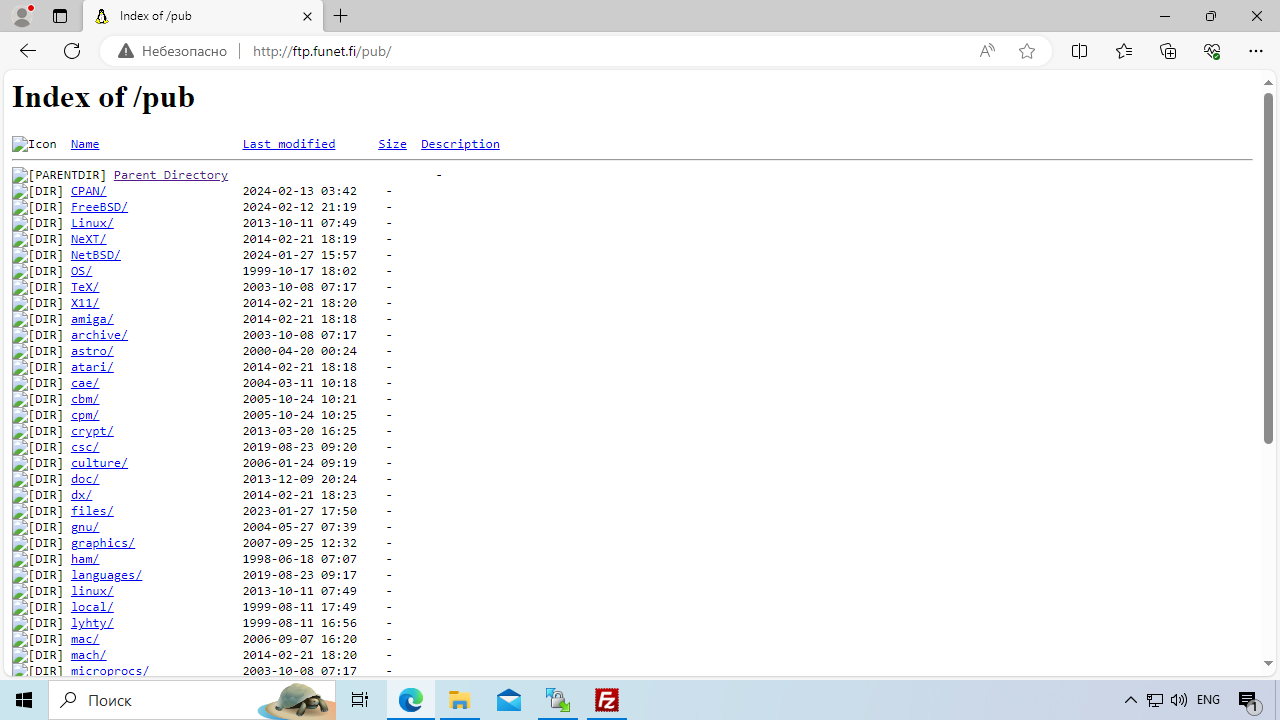Add page to favorites with star icon
Image resolution: width=1280 pixels, height=720 pixels.
click(1027, 51)
